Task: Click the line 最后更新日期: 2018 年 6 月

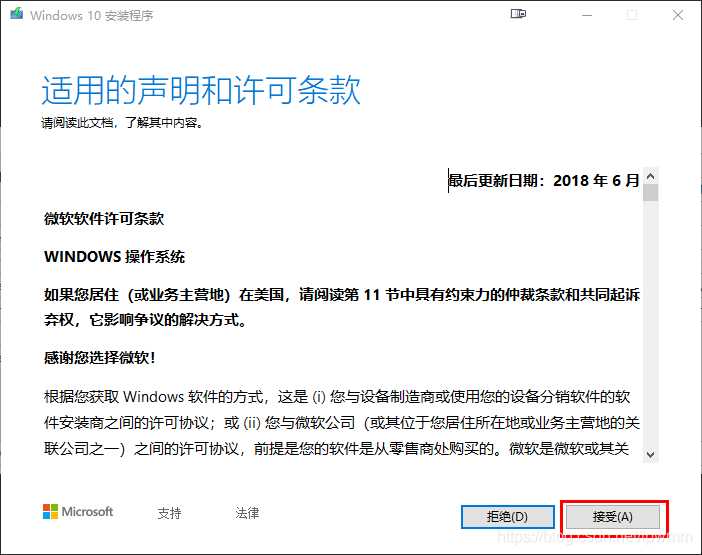Action: point(544,180)
